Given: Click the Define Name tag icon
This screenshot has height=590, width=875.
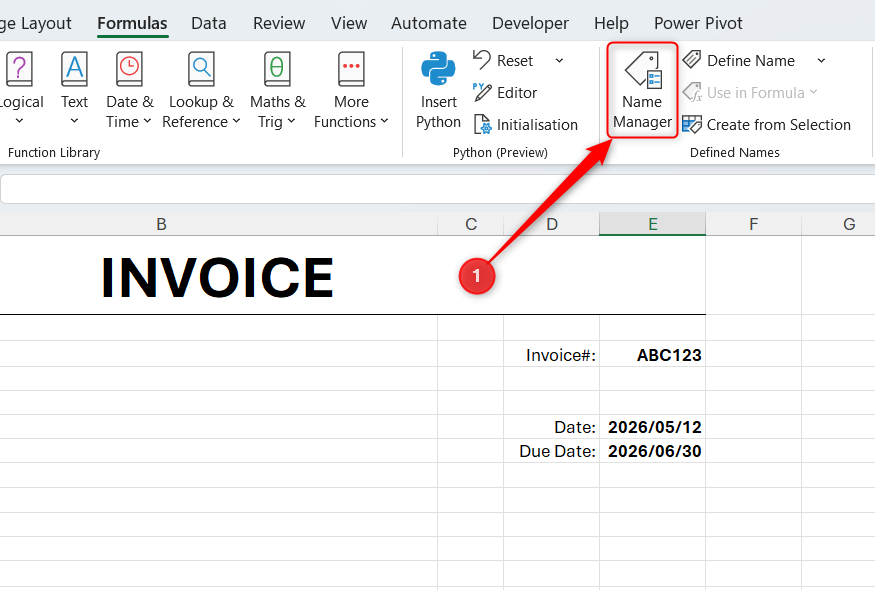Looking at the screenshot, I should coord(692,60).
